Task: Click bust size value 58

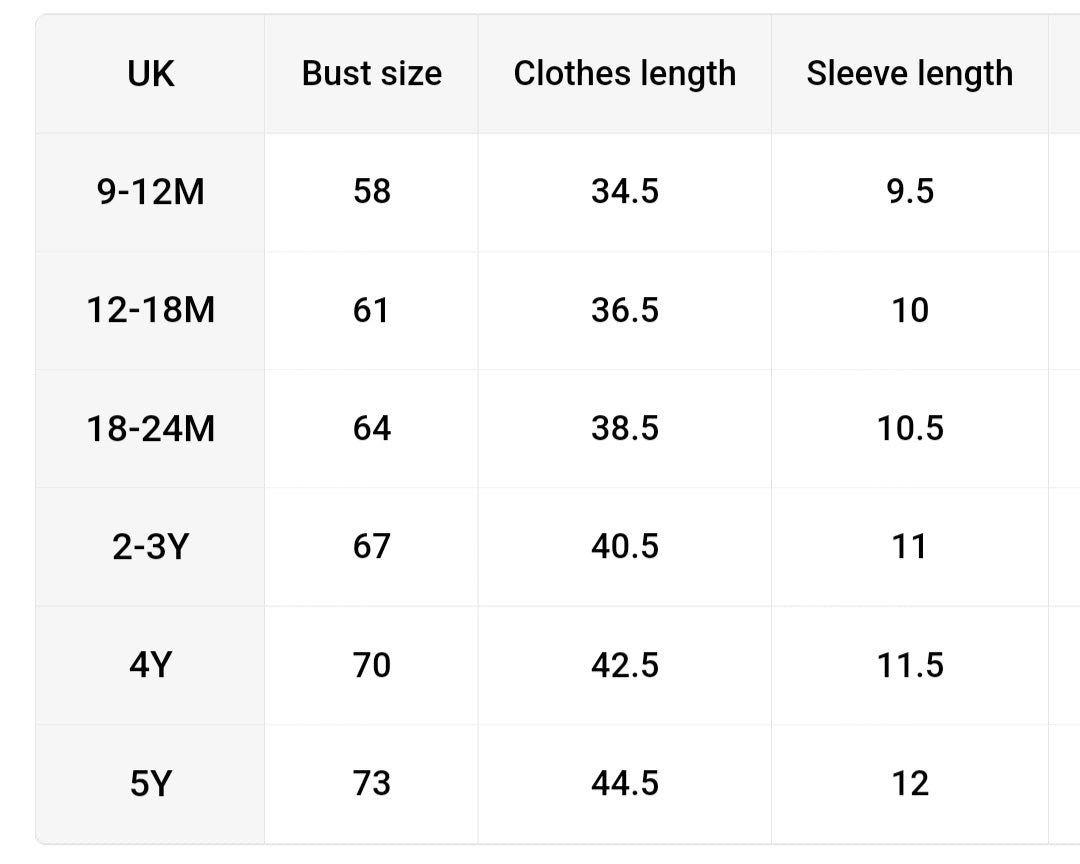Action: [x=371, y=191]
